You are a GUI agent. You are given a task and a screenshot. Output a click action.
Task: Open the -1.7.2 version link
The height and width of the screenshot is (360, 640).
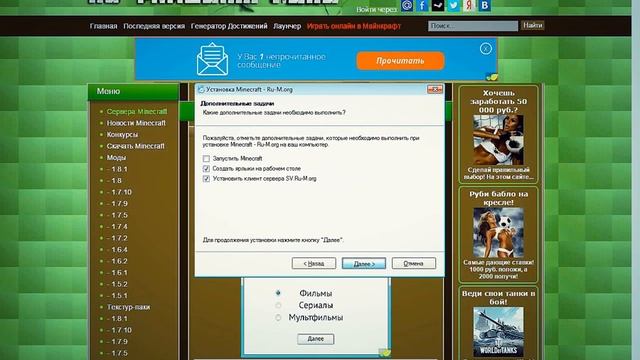(x=117, y=238)
